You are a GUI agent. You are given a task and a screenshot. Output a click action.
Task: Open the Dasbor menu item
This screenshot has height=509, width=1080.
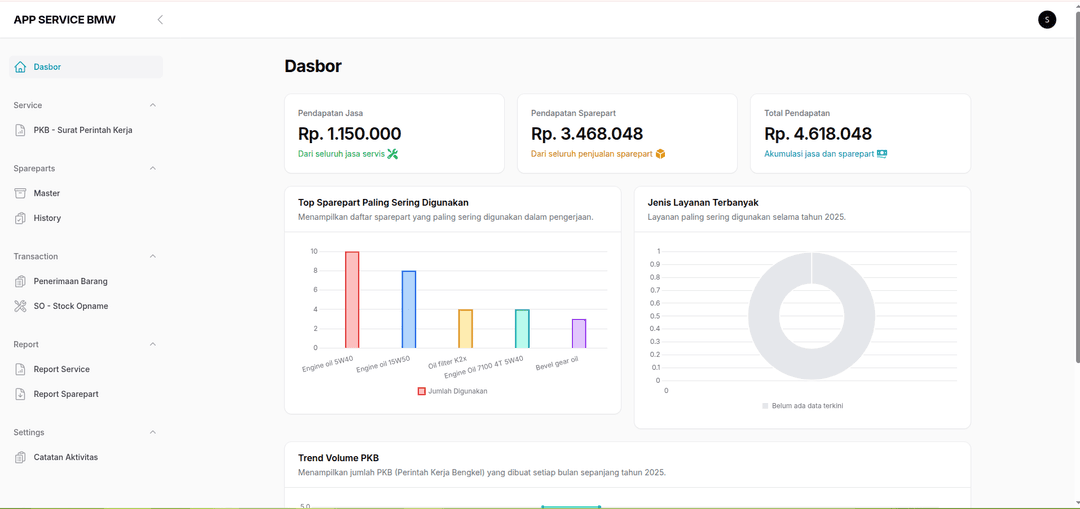(x=86, y=67)
